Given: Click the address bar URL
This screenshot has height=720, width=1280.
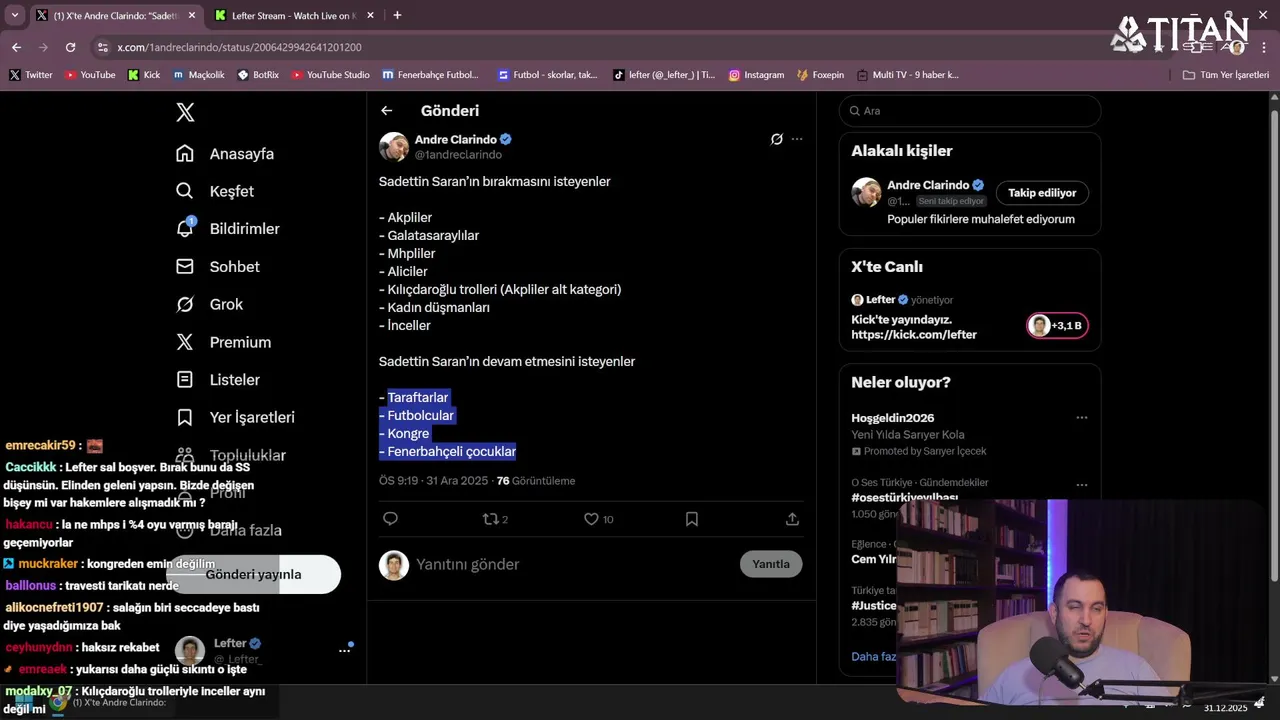Looking at the screenshot, I should [x=239, y=47].
